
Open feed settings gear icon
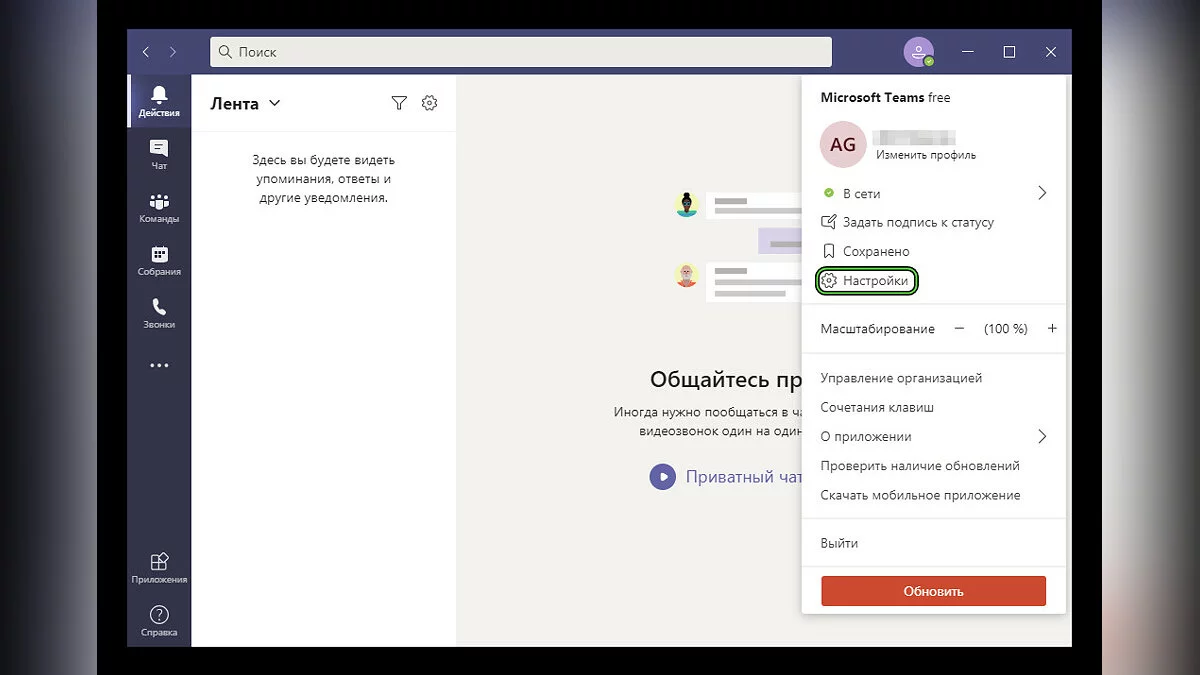[x=430, y=103]
